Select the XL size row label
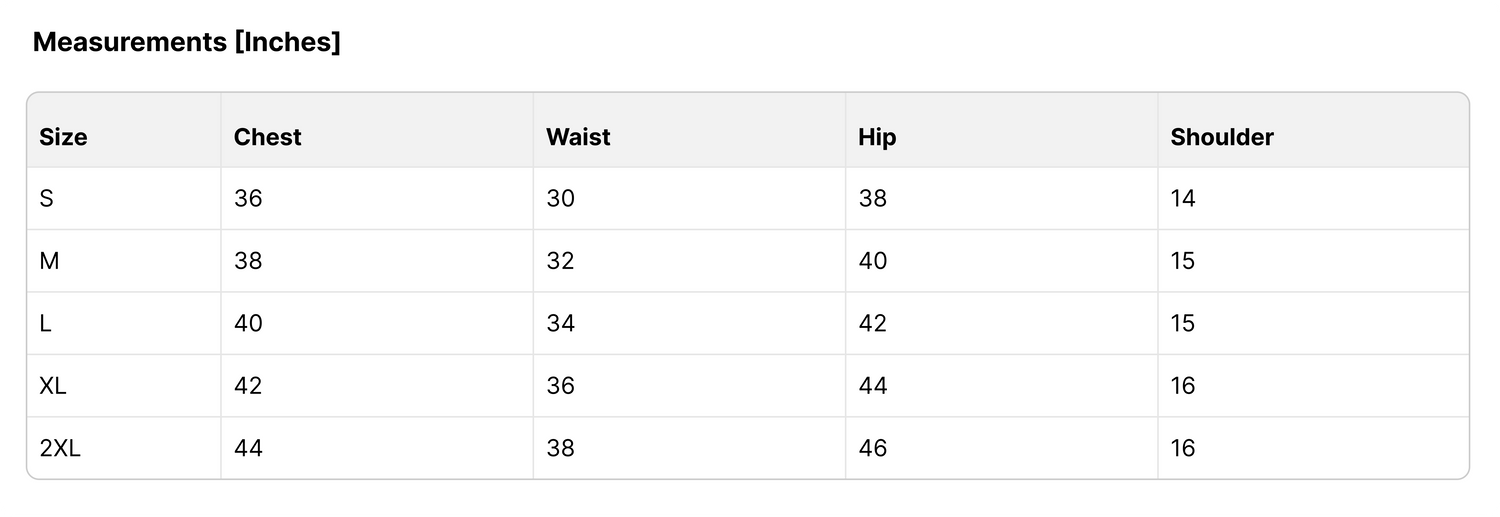This screenshot has width=1500, height=517. [x=53, y=385]
